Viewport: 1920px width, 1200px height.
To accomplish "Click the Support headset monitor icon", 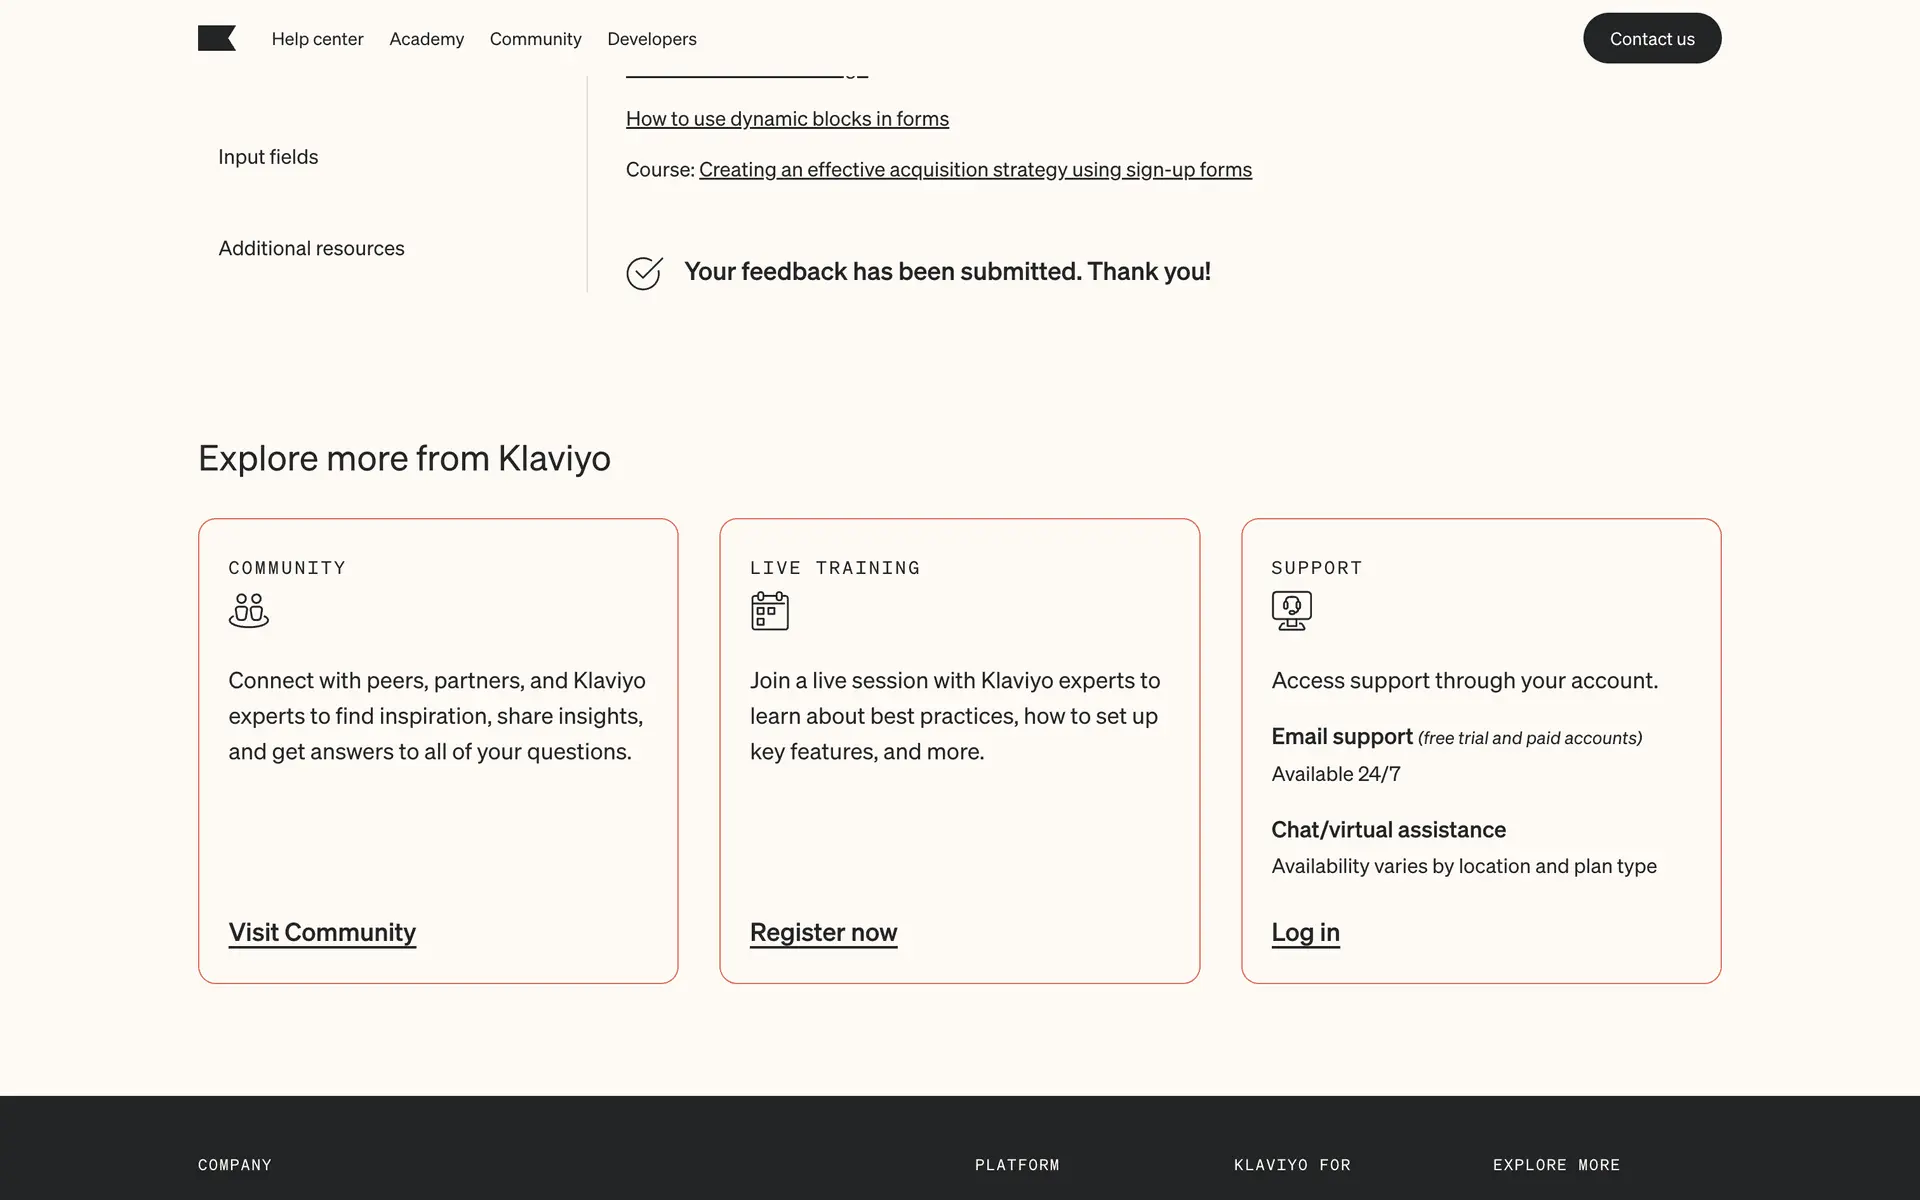I will (x=1291, y=610).
